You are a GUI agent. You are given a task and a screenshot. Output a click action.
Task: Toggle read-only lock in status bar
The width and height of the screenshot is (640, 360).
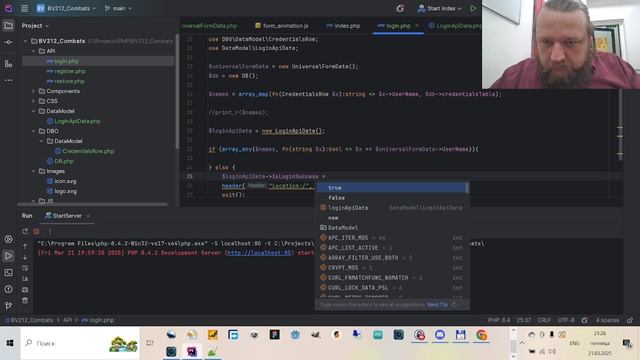pyautogui.click(x=630, y=320)
